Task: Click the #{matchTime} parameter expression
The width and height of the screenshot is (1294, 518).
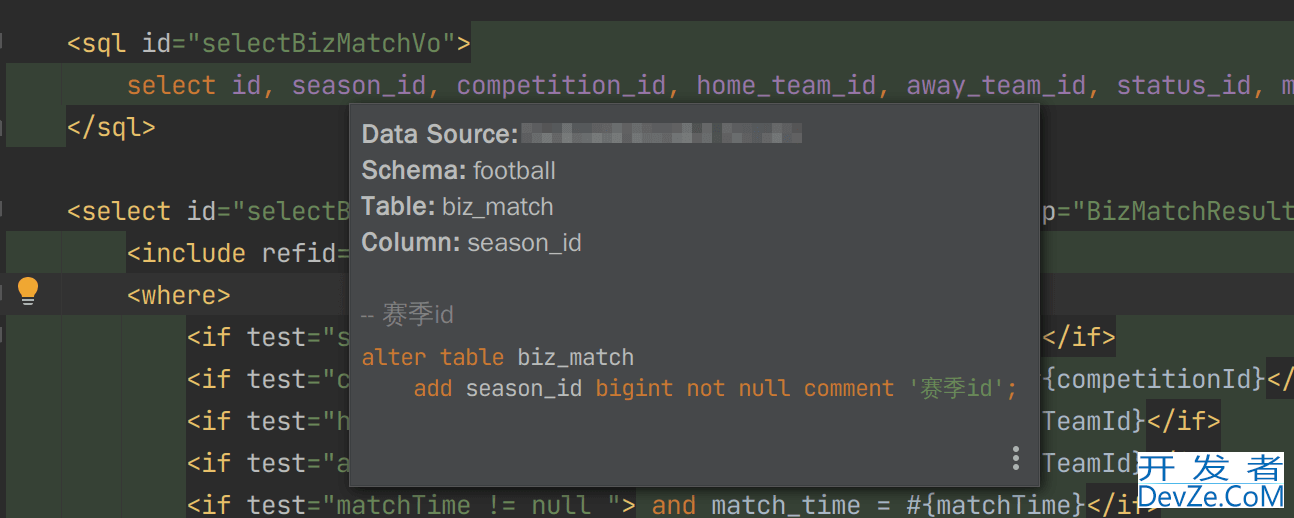Action: (x=995, y=504)
